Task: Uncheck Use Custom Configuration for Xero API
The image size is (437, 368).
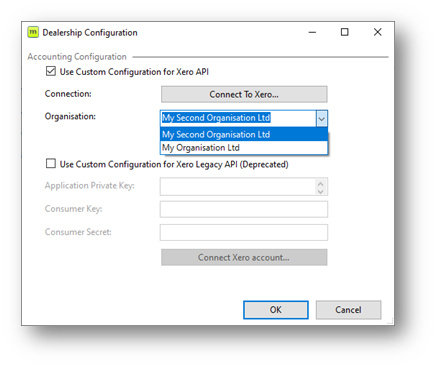Action: point(51,71)
